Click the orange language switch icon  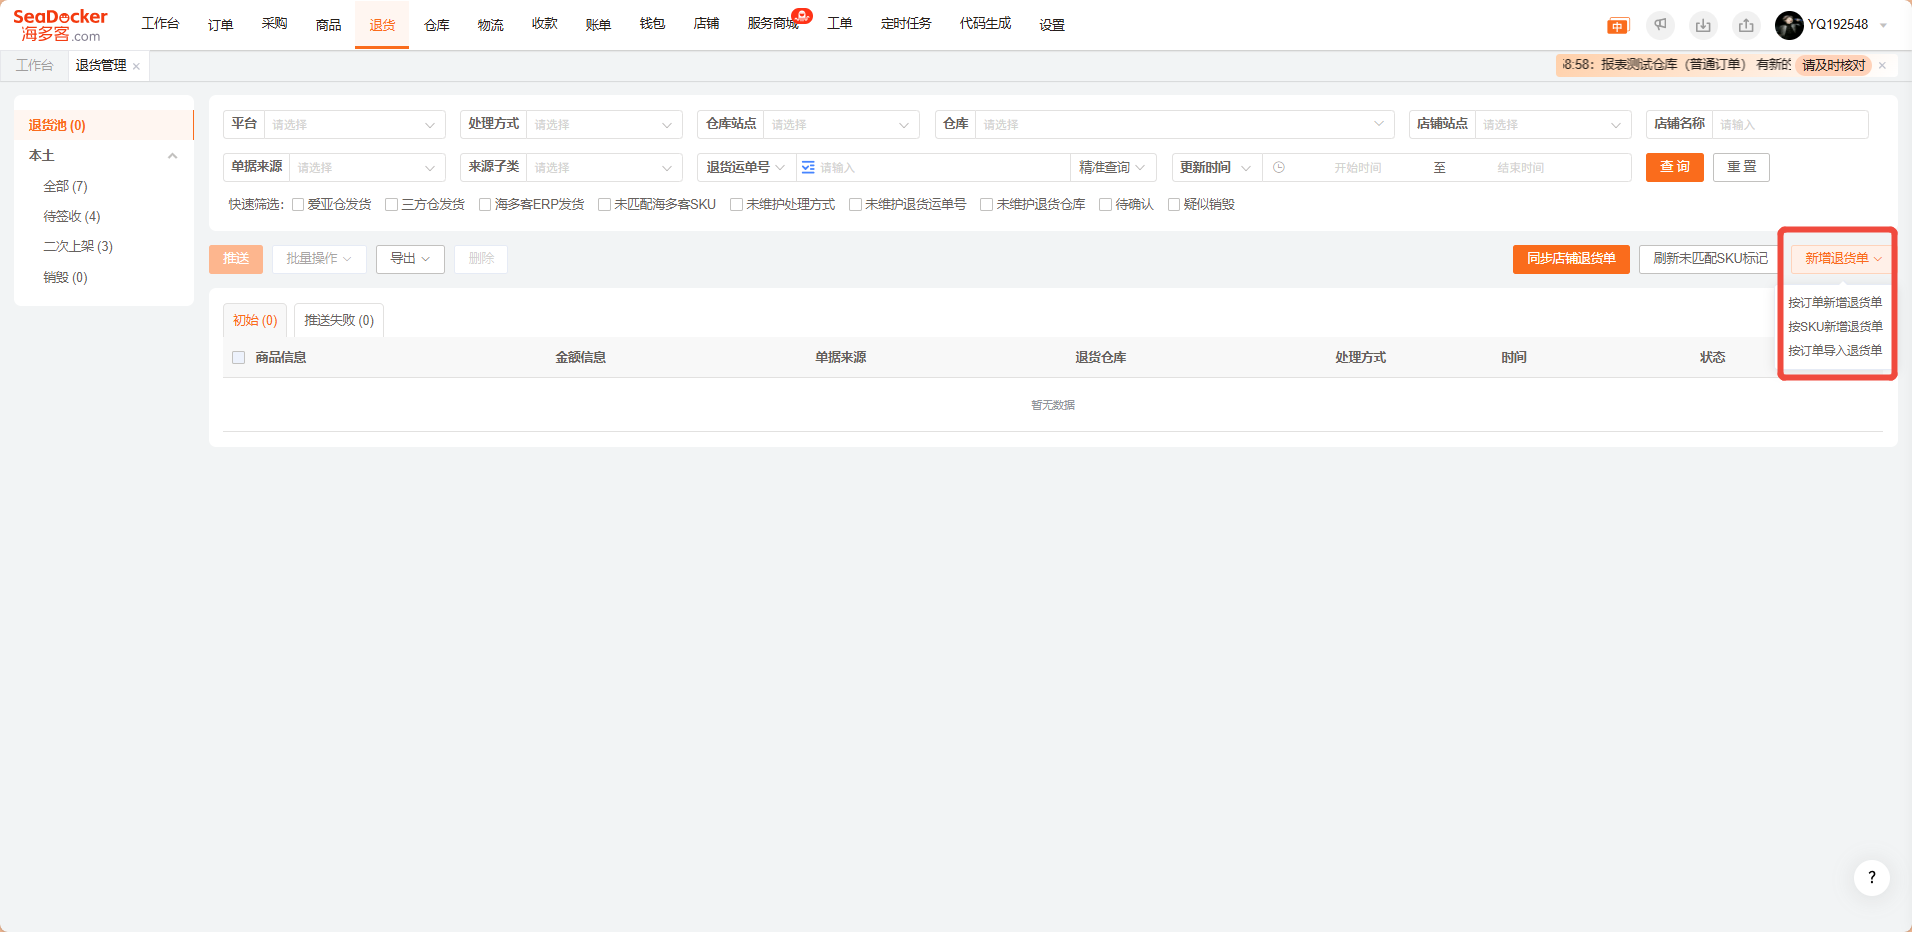1618,26
